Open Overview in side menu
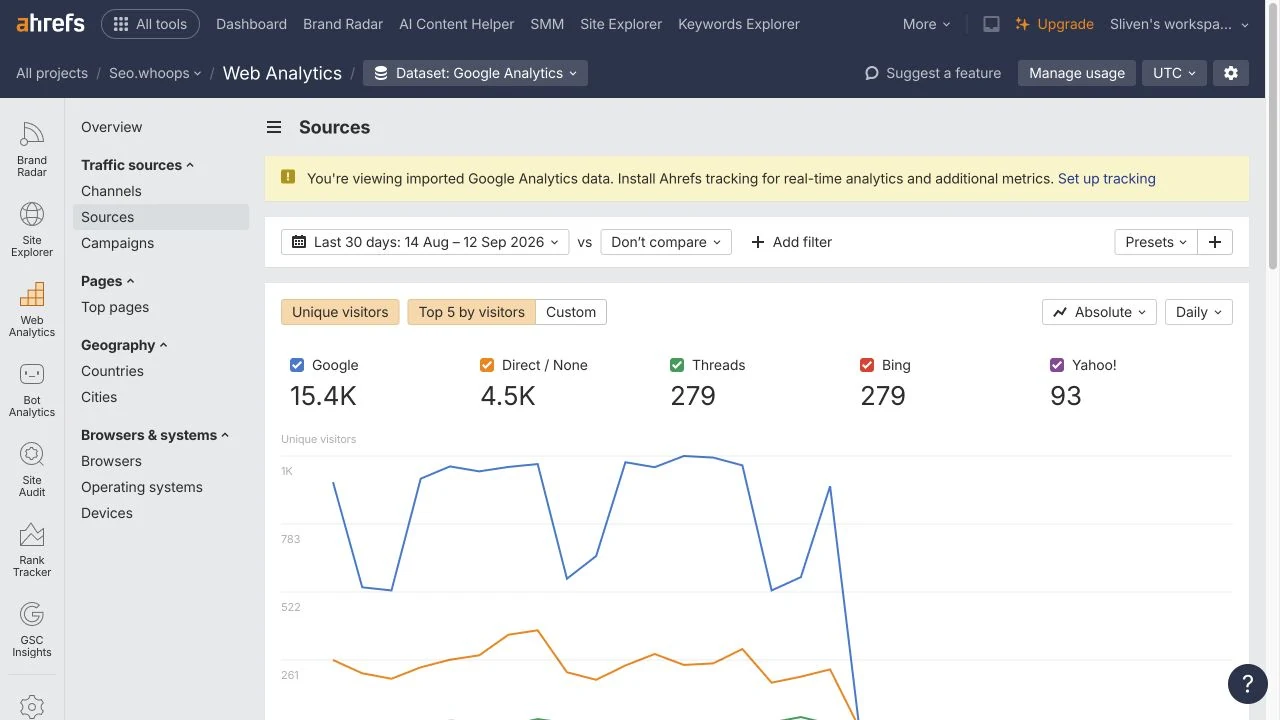This screenshot has height=720, width=1280. point(112,127)
